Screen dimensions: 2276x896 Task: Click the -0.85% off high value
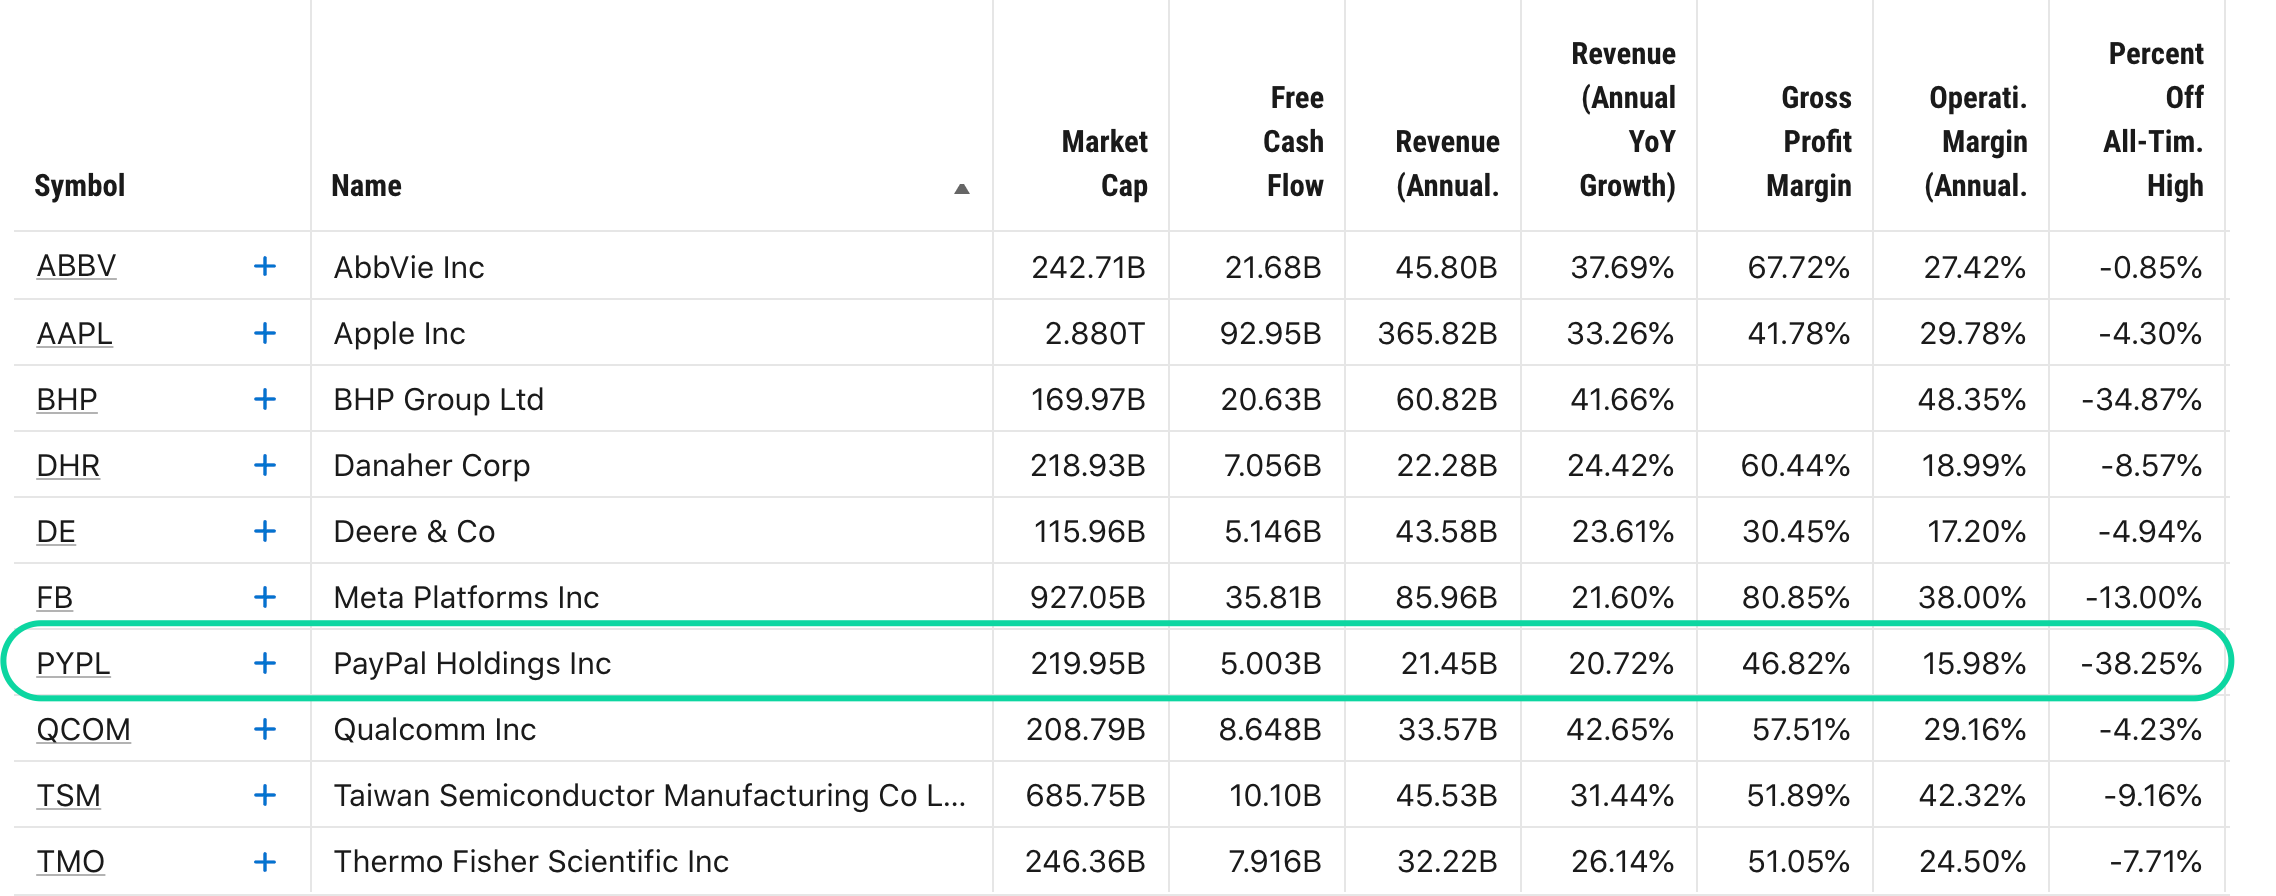pos(2150,267)
